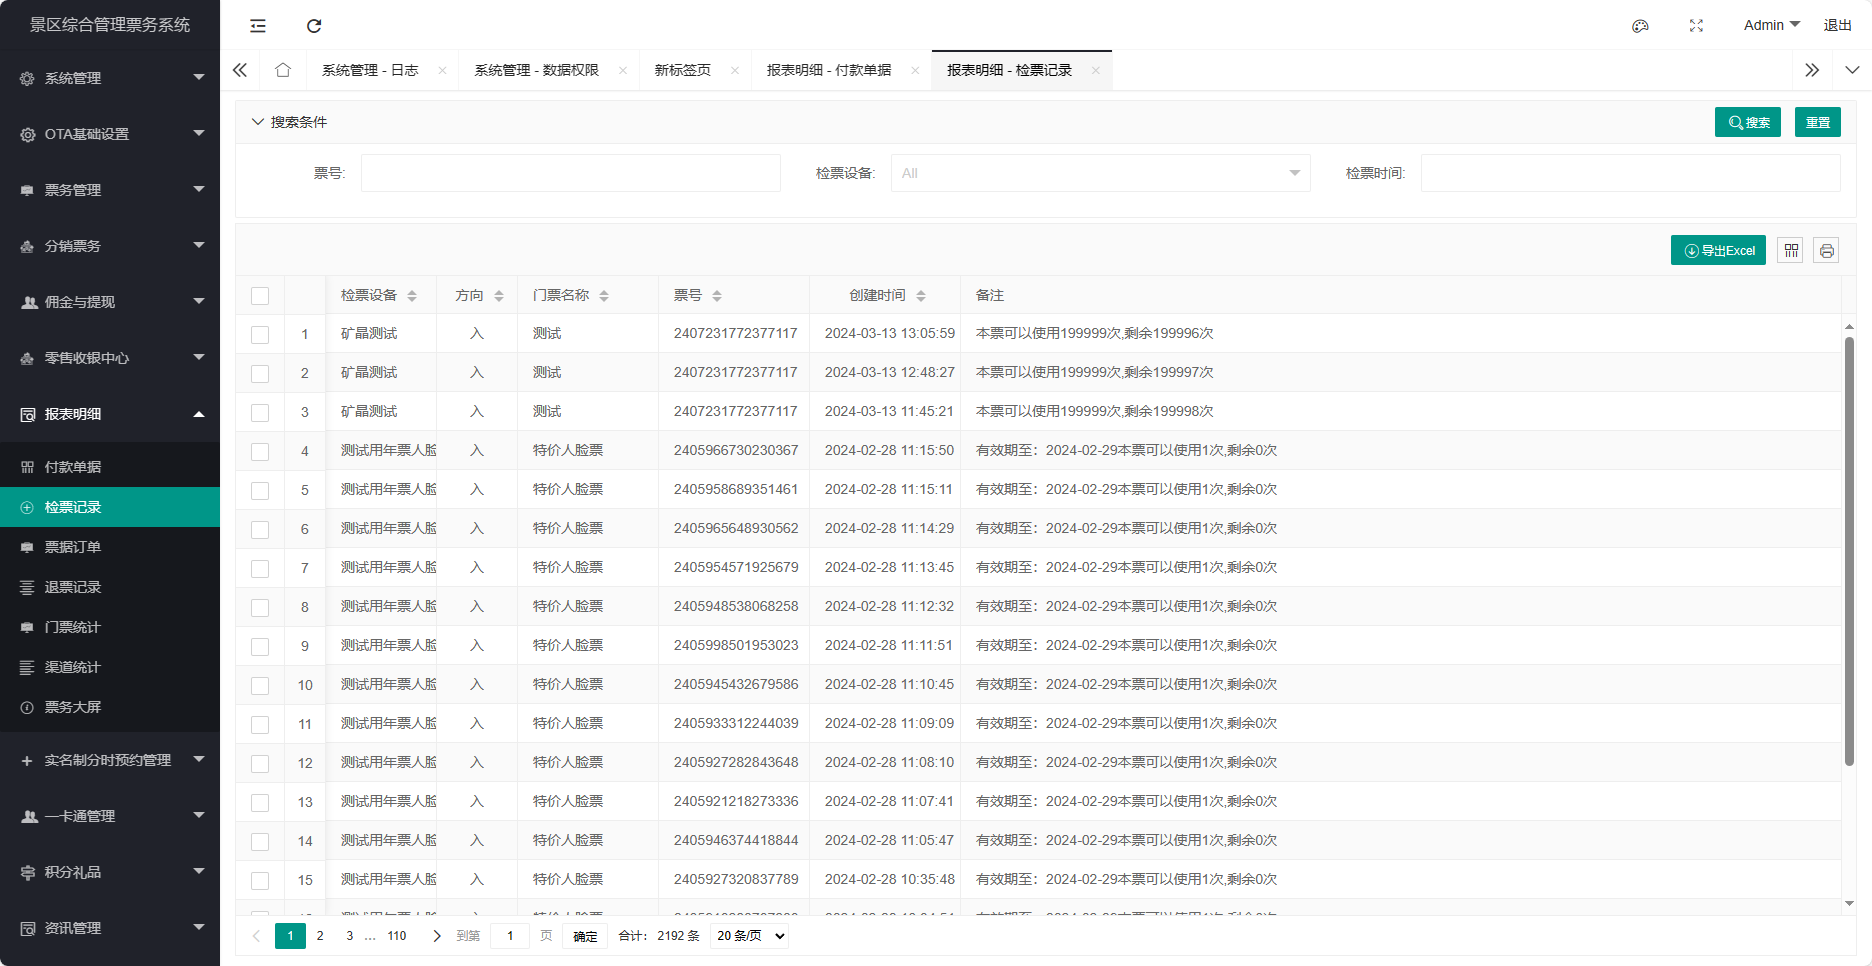Switch to the 系统管理 - 日志 tab
The image size is (1872, 966).
[x=370, y=70]
